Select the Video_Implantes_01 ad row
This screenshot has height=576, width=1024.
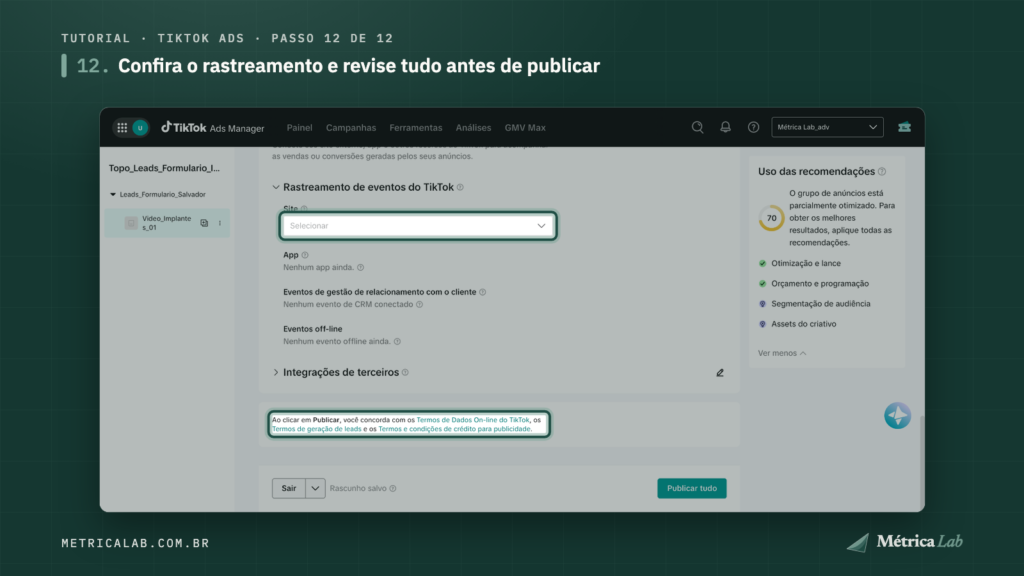tap(167, 223)
